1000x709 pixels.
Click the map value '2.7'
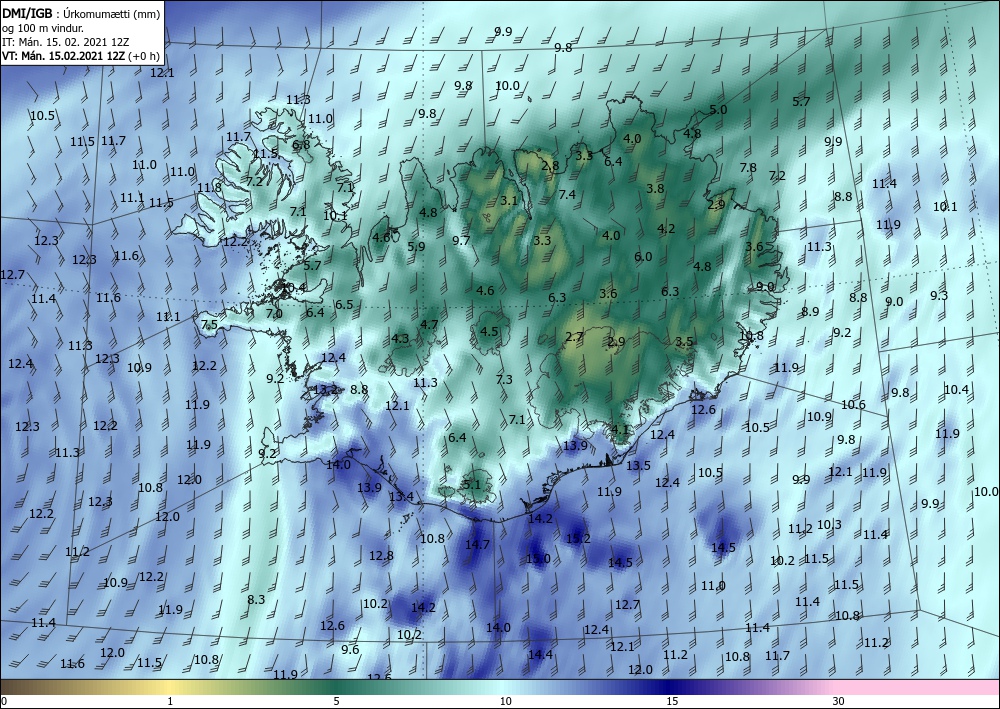coord(574,337)
